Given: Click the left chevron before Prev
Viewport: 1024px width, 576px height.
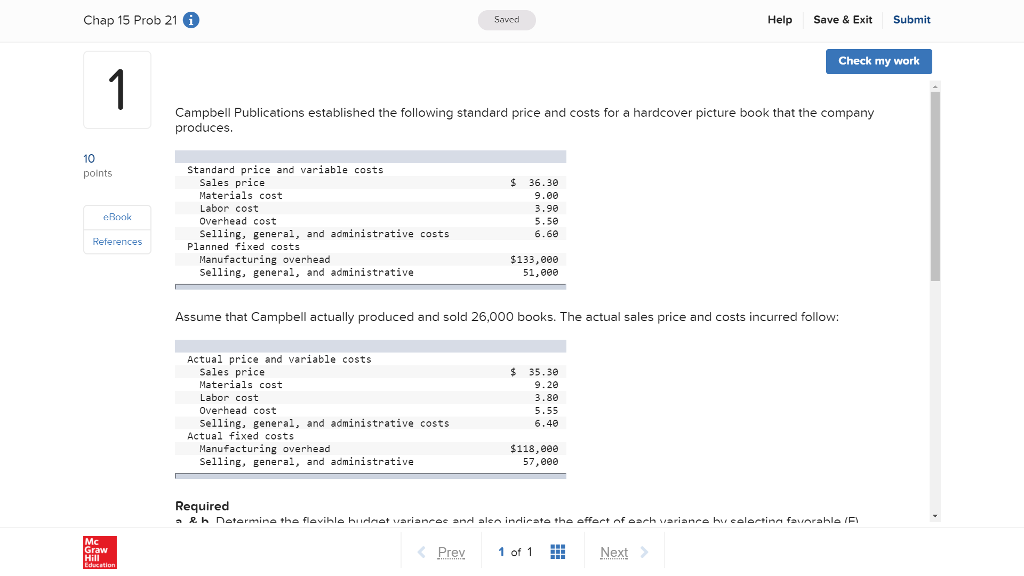Looking at the screenshot, I should pos(421,552).
